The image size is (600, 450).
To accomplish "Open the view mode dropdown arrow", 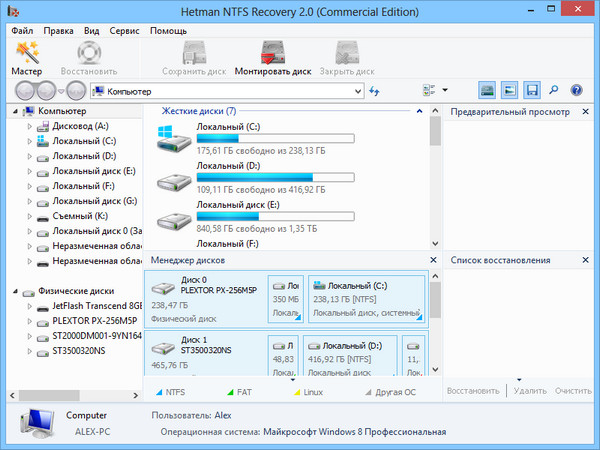I will (444, 91).
